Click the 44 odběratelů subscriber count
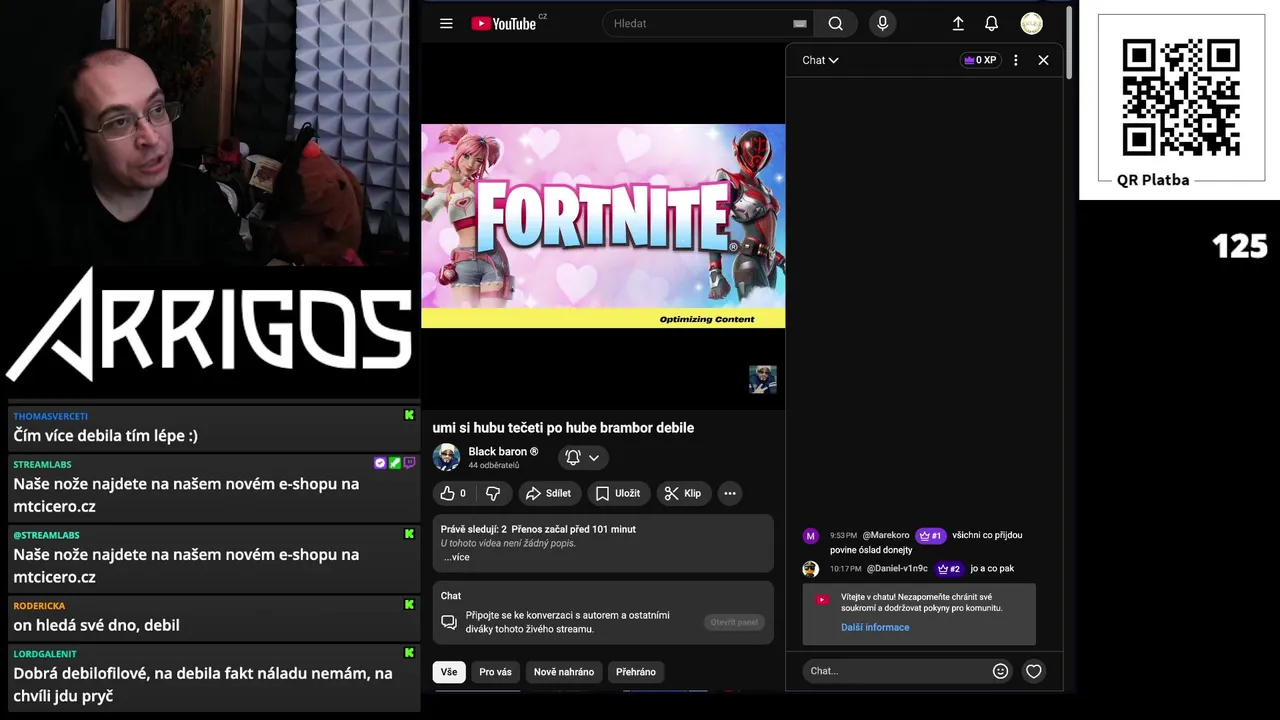 (493, 466)
